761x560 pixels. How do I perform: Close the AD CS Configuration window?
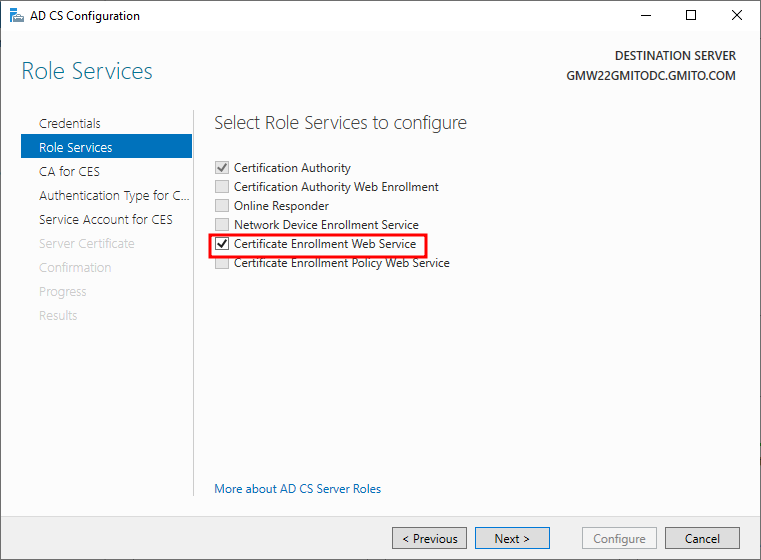[736, 16]
